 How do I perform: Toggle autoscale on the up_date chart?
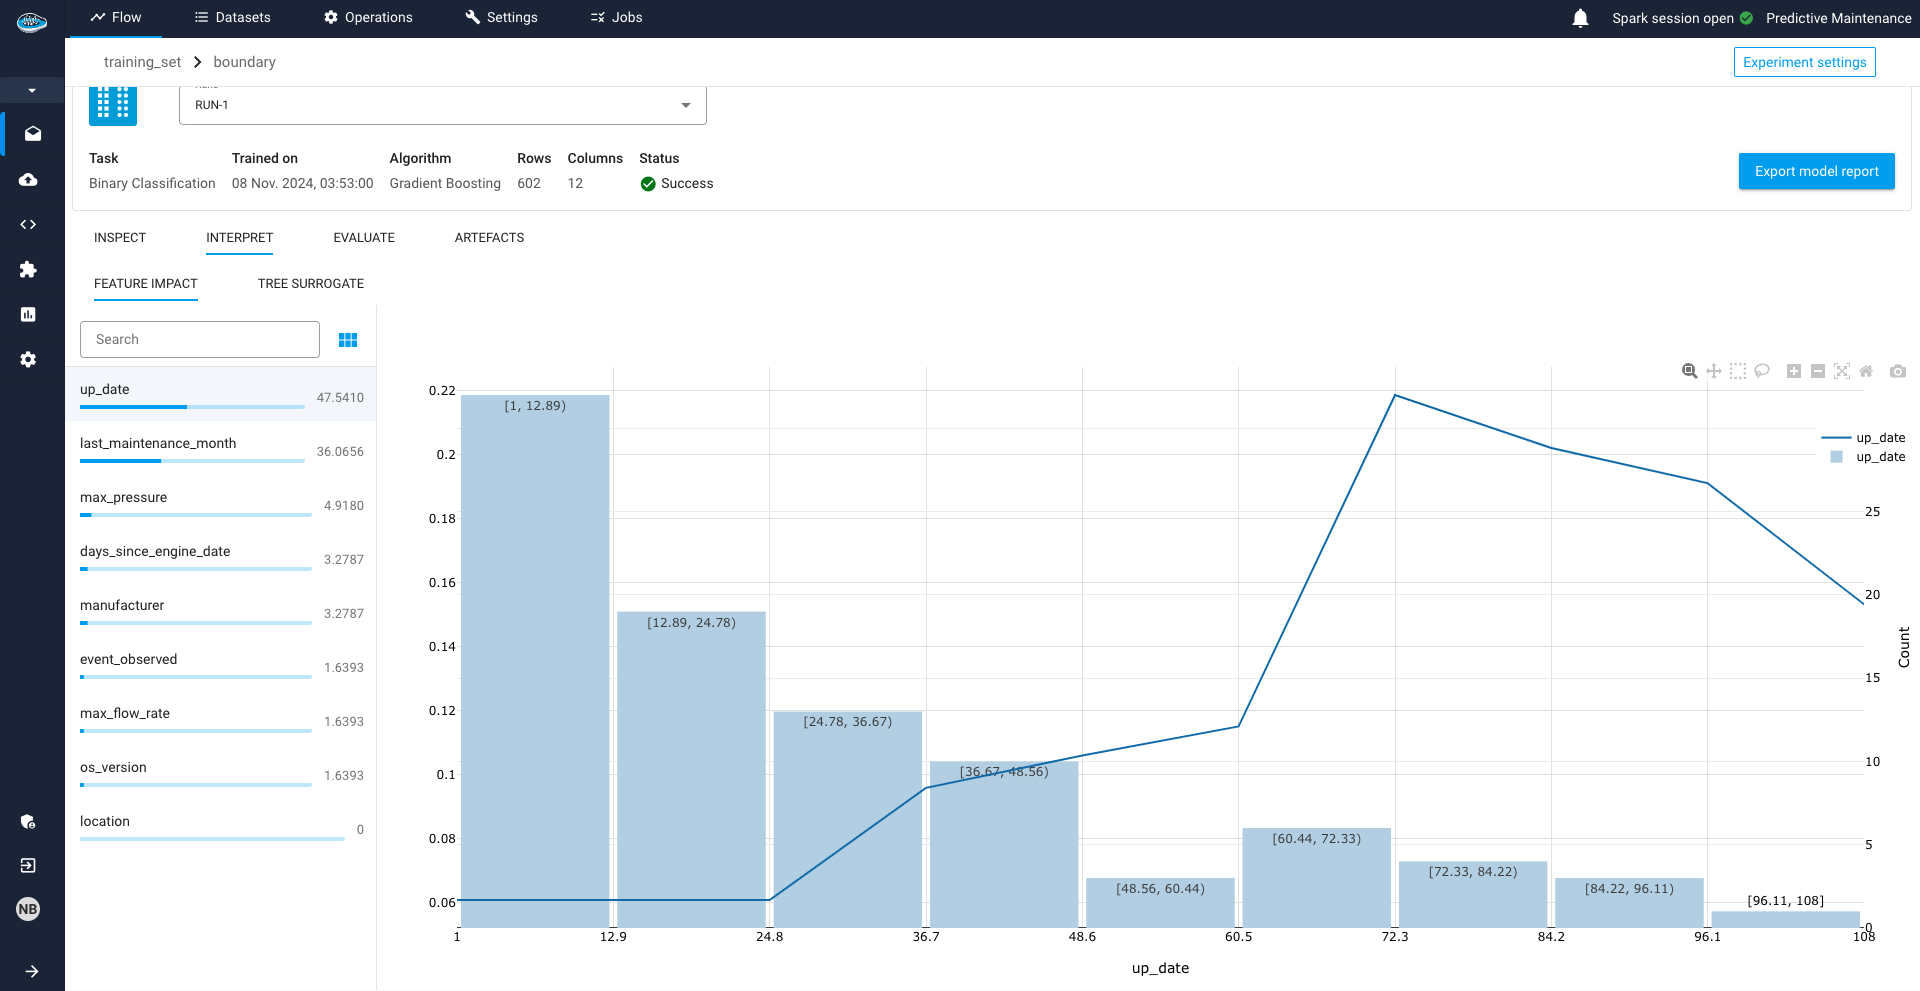[x=1842, y=370]
